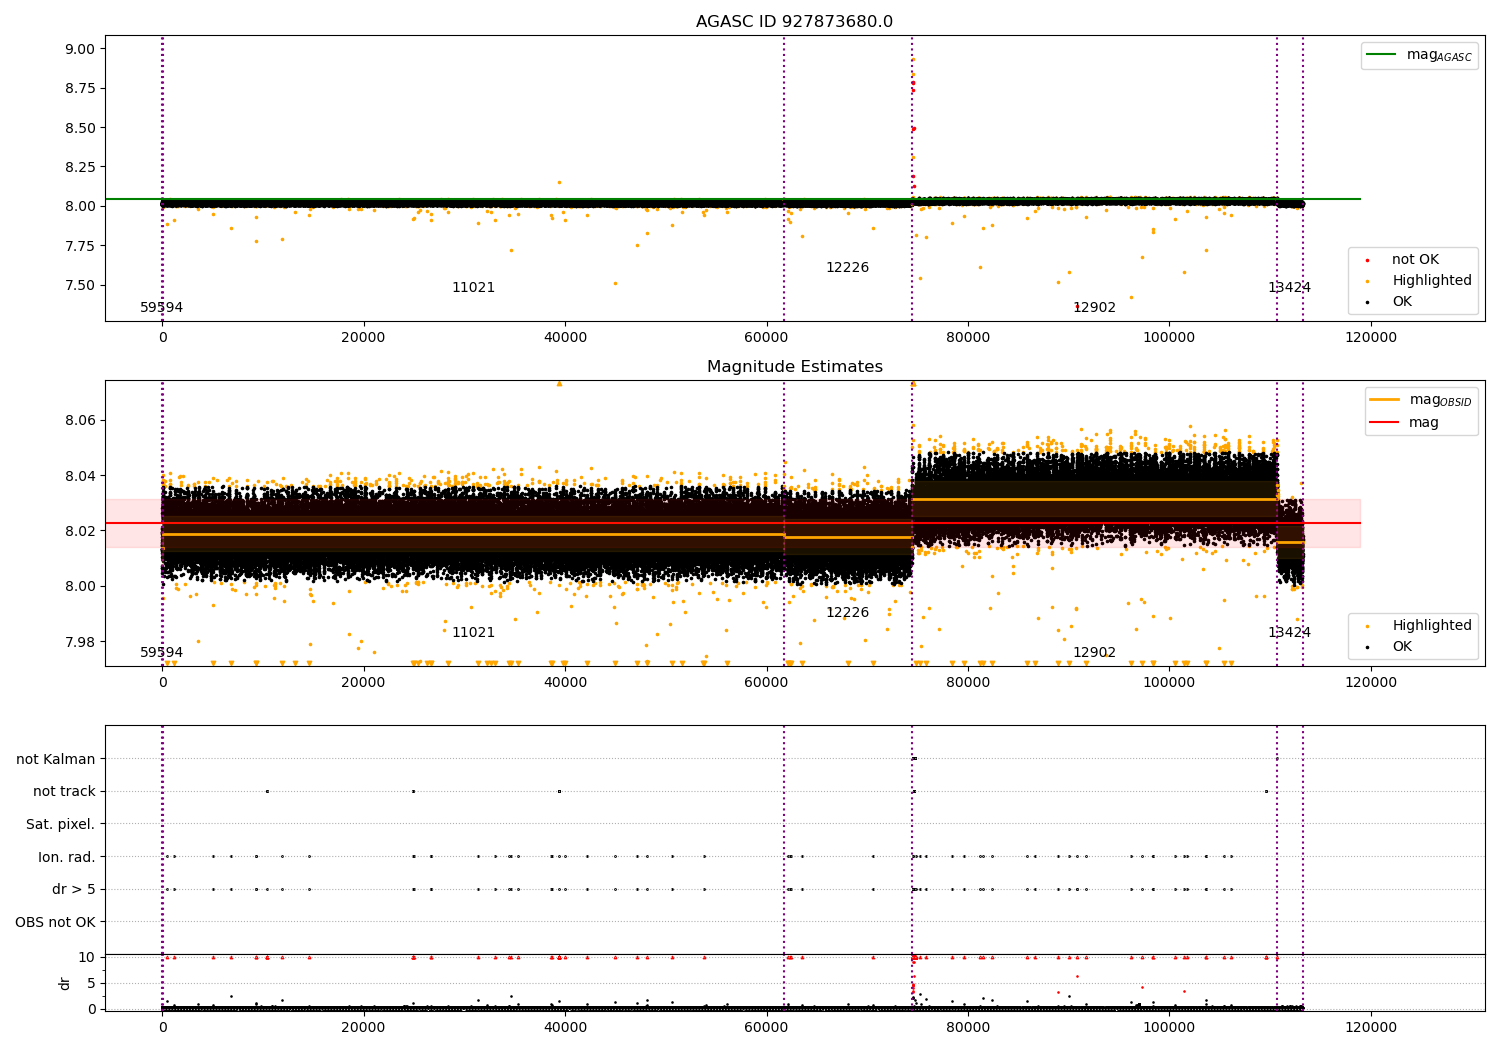Click the 'OBS not OK' axis label

click(x=55, y=922)
